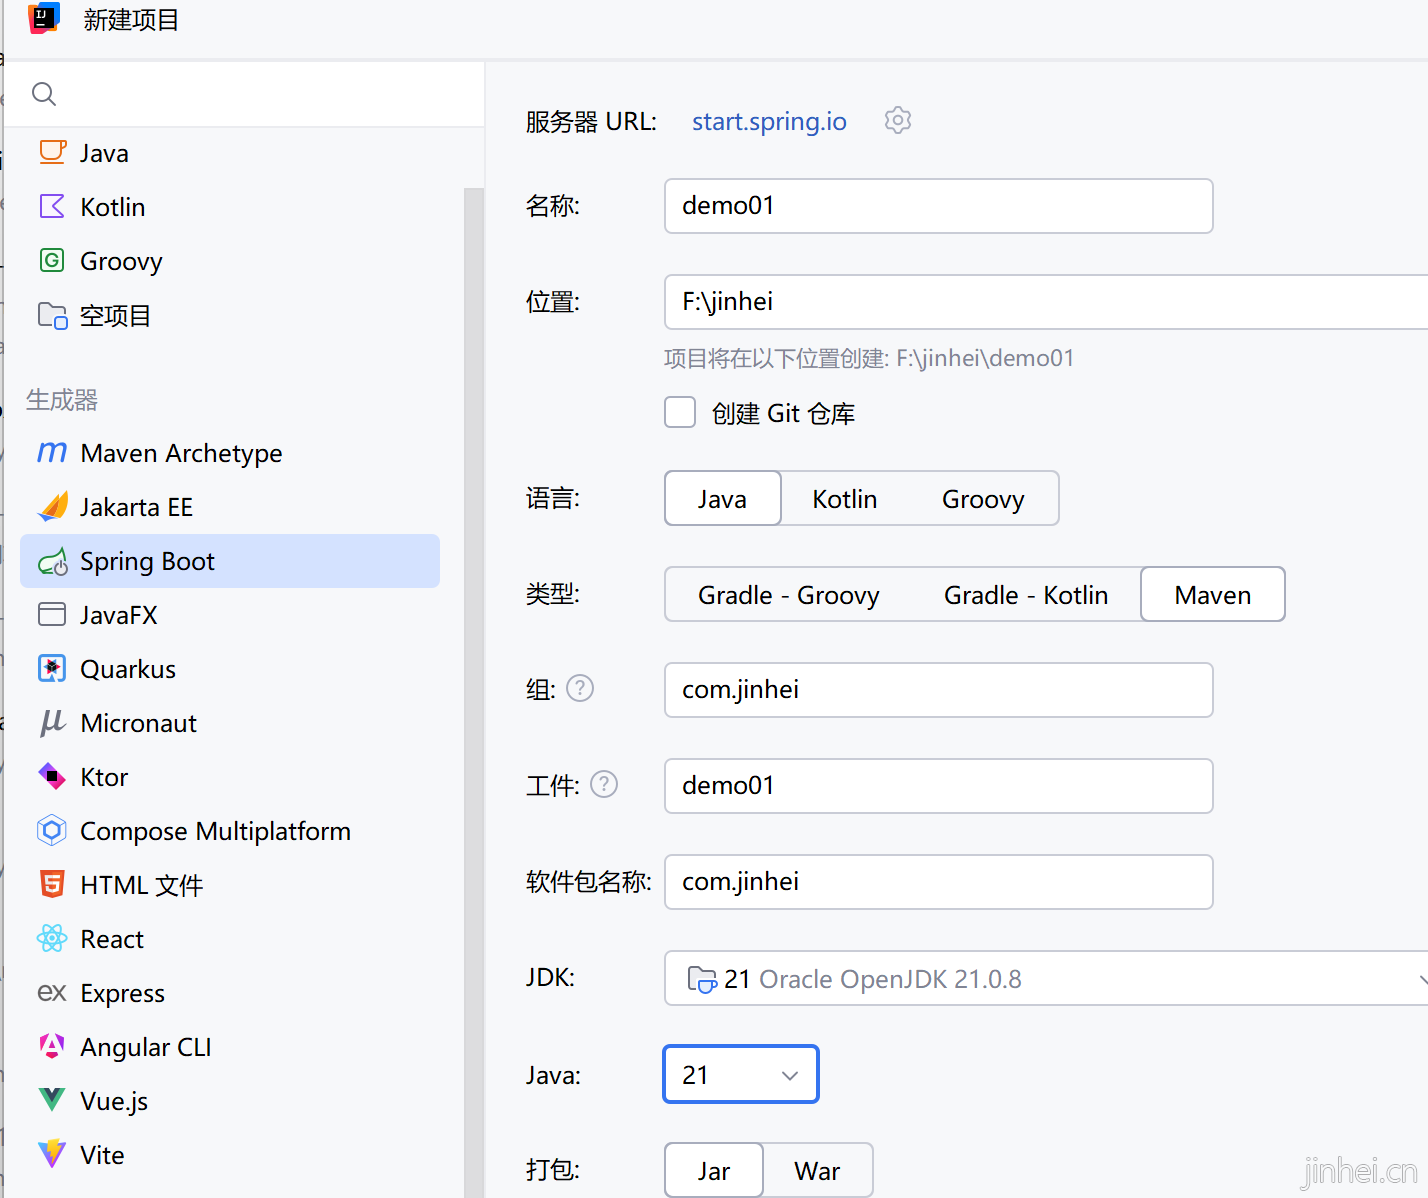The image size is (1428, 1198).
Task: Choose War packaging option
Action: [816, 1171]
